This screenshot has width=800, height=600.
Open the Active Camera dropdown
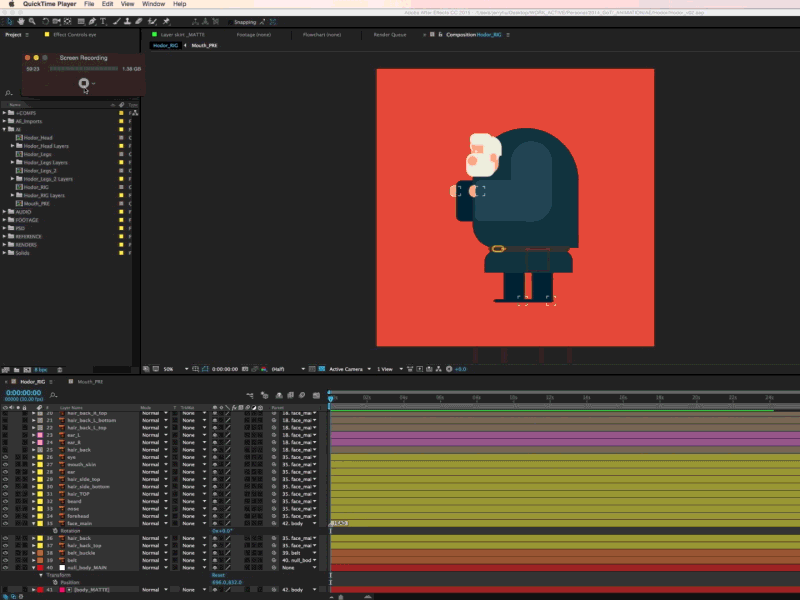[349, 369]
